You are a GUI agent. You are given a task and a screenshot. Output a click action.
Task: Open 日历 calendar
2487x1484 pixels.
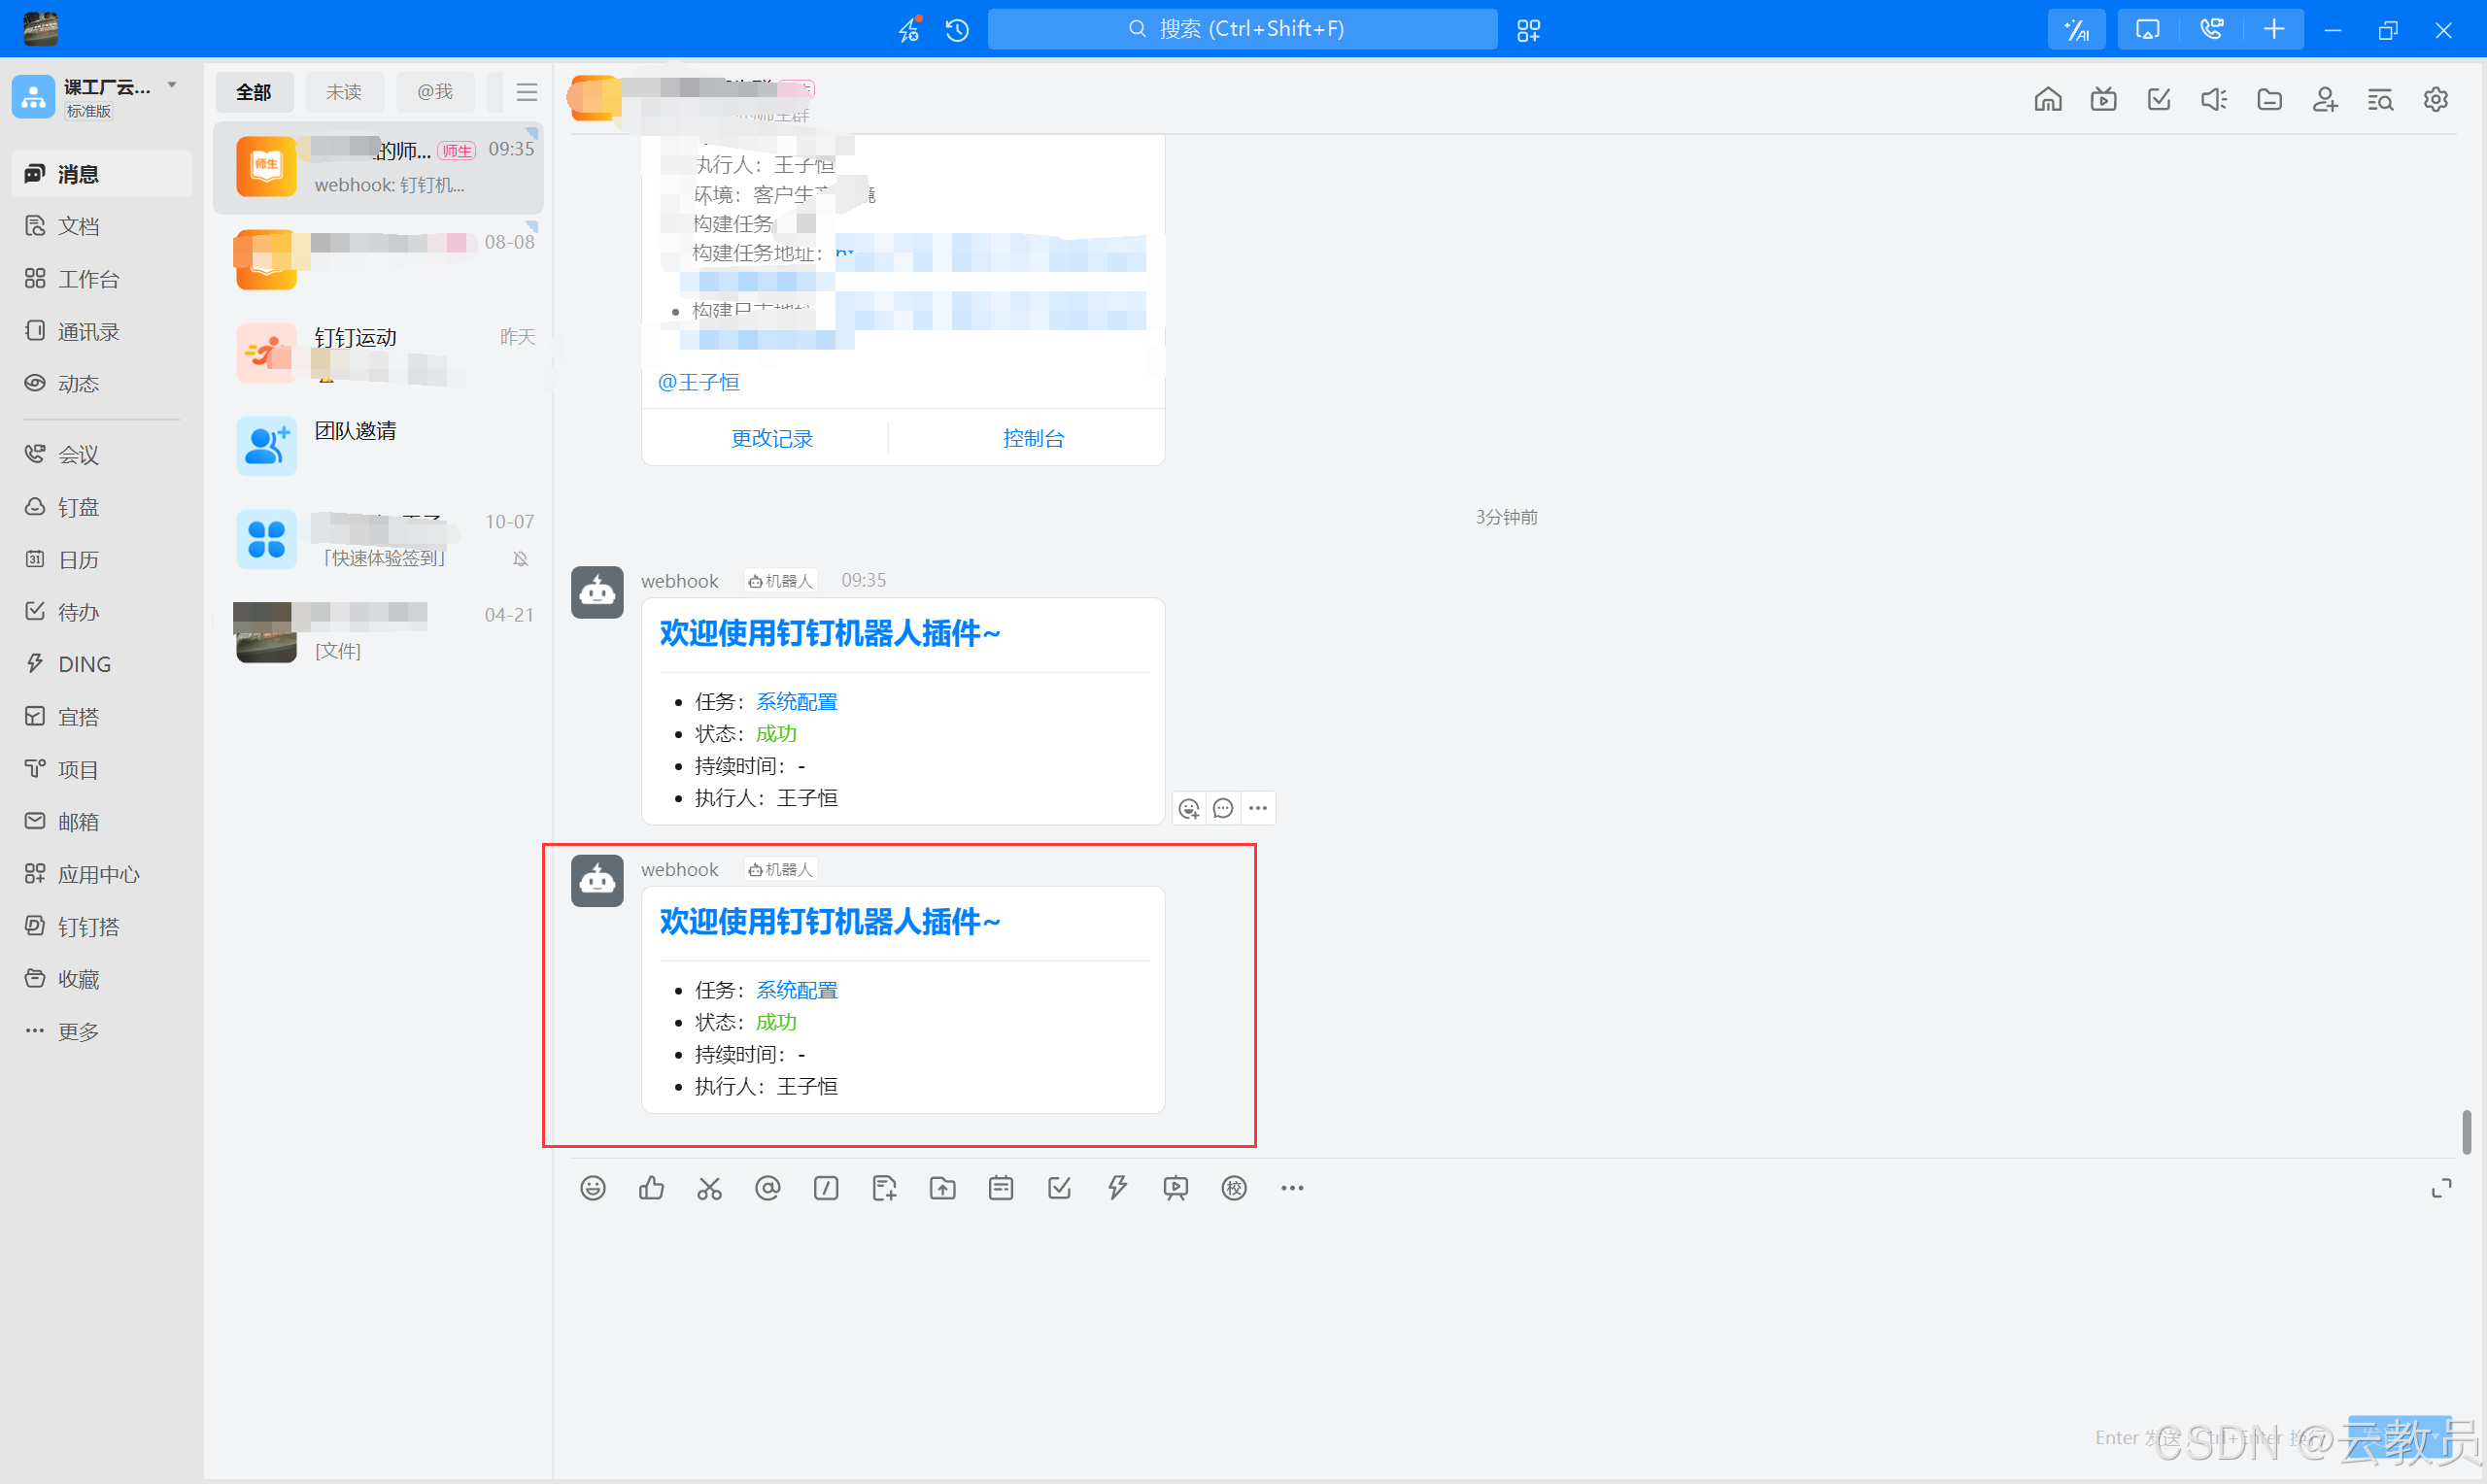[100, 560]
